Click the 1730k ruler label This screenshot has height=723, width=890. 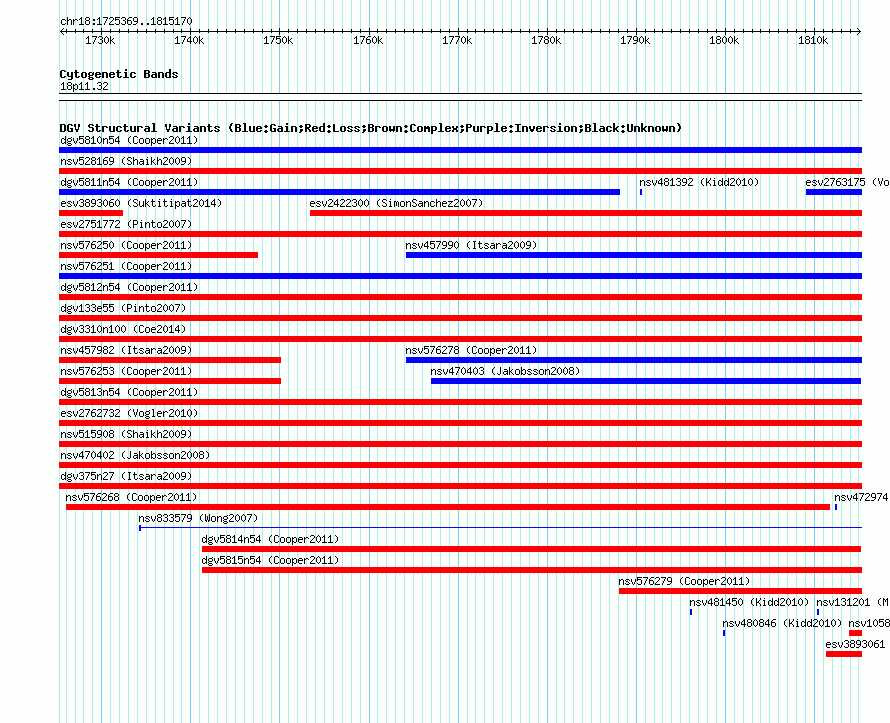click(100, 40)
